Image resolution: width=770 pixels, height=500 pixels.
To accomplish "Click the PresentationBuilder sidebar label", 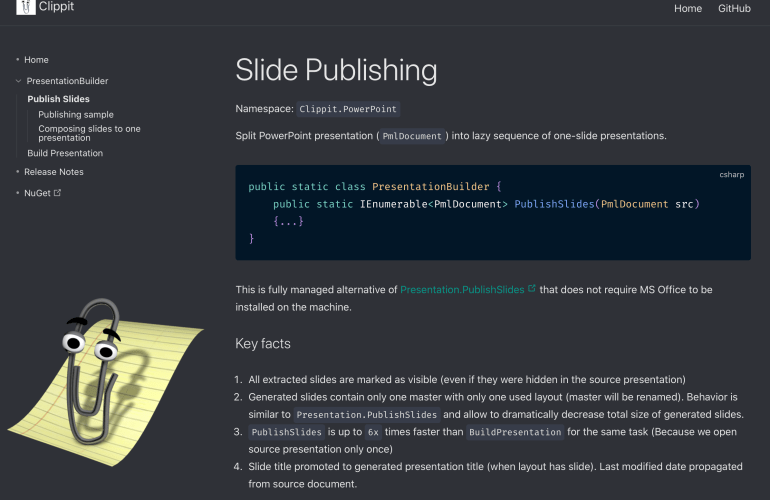I will (x=67, y=81).
